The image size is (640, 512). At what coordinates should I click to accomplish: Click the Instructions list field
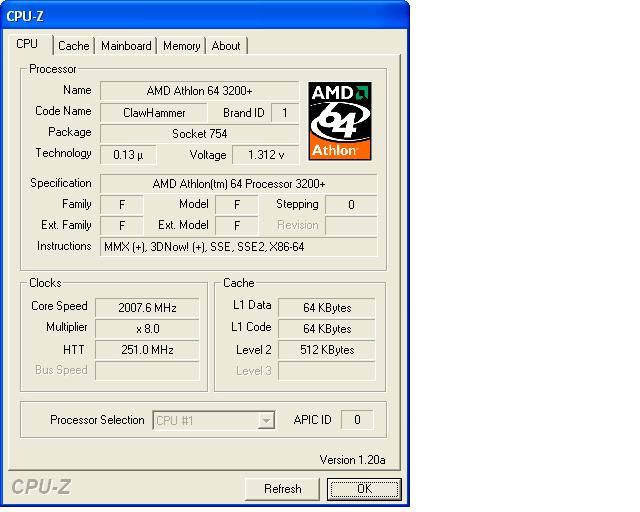[239, 247]
